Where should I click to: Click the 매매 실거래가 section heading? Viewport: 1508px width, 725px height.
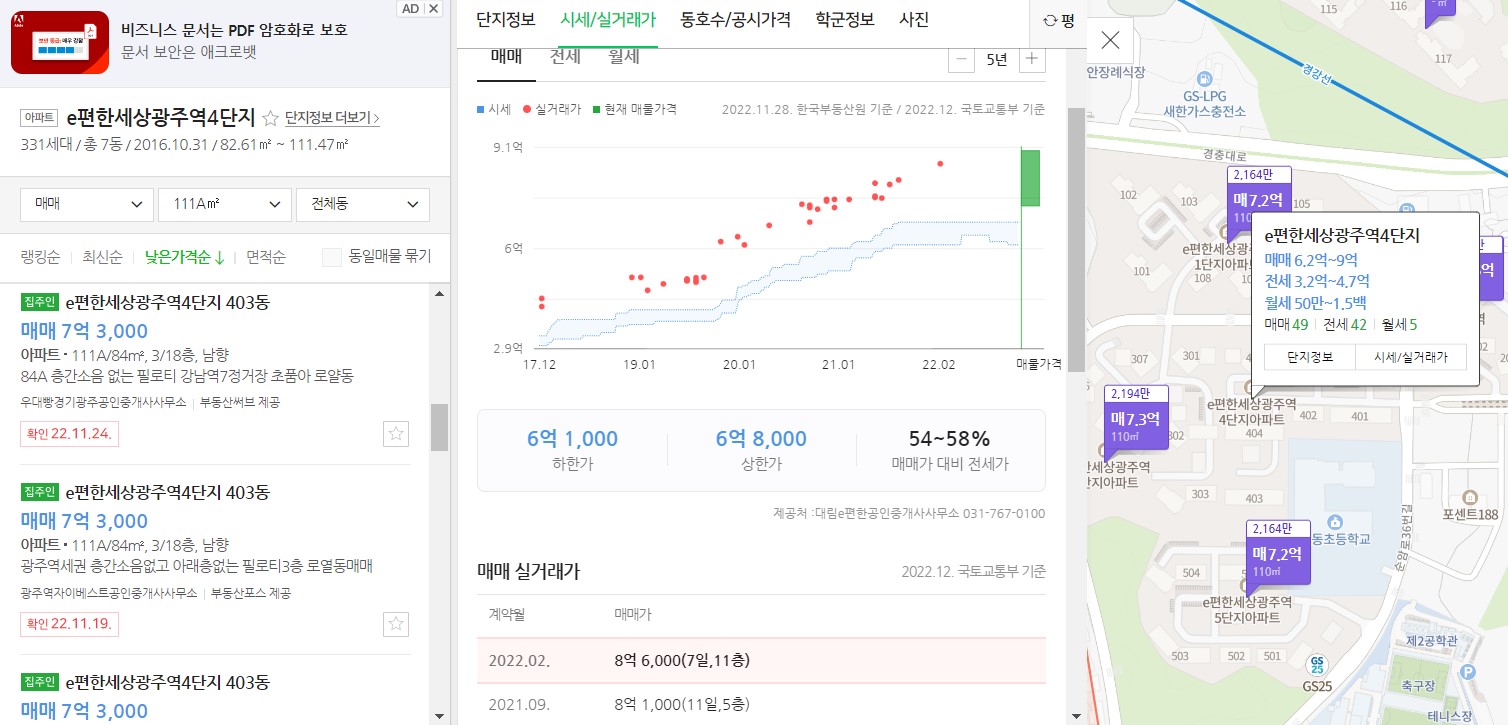coord(528,571)
